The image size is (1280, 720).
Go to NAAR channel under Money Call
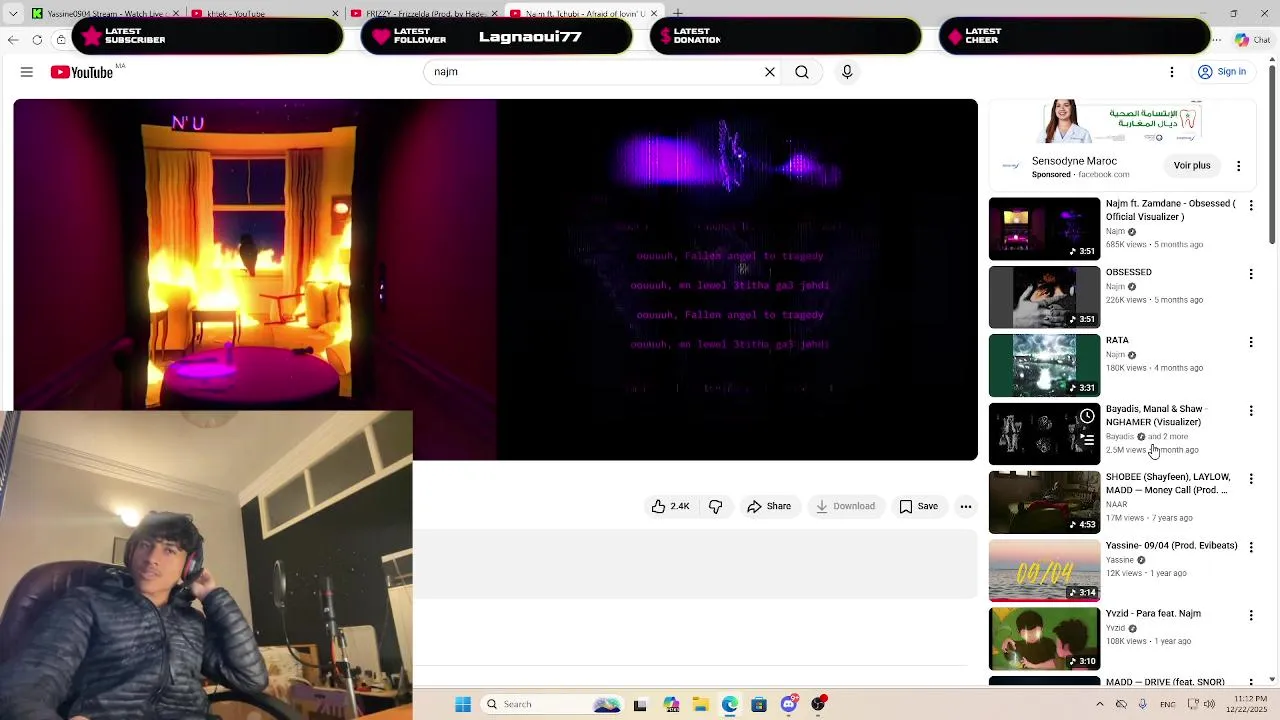coord(1116,504)
